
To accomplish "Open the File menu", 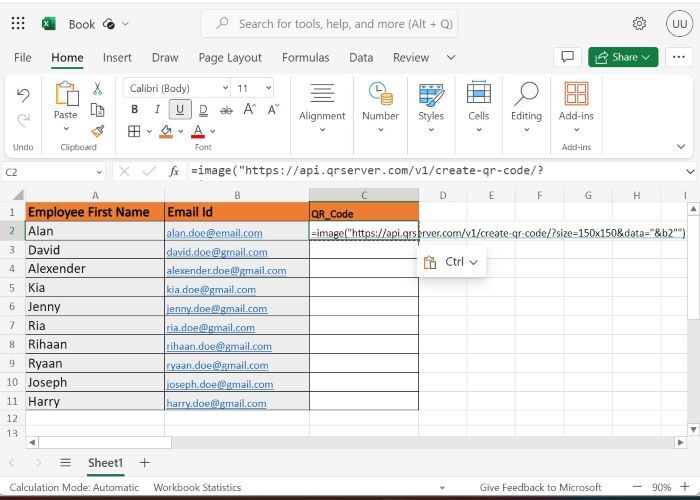I will click(x=23, y=58).
